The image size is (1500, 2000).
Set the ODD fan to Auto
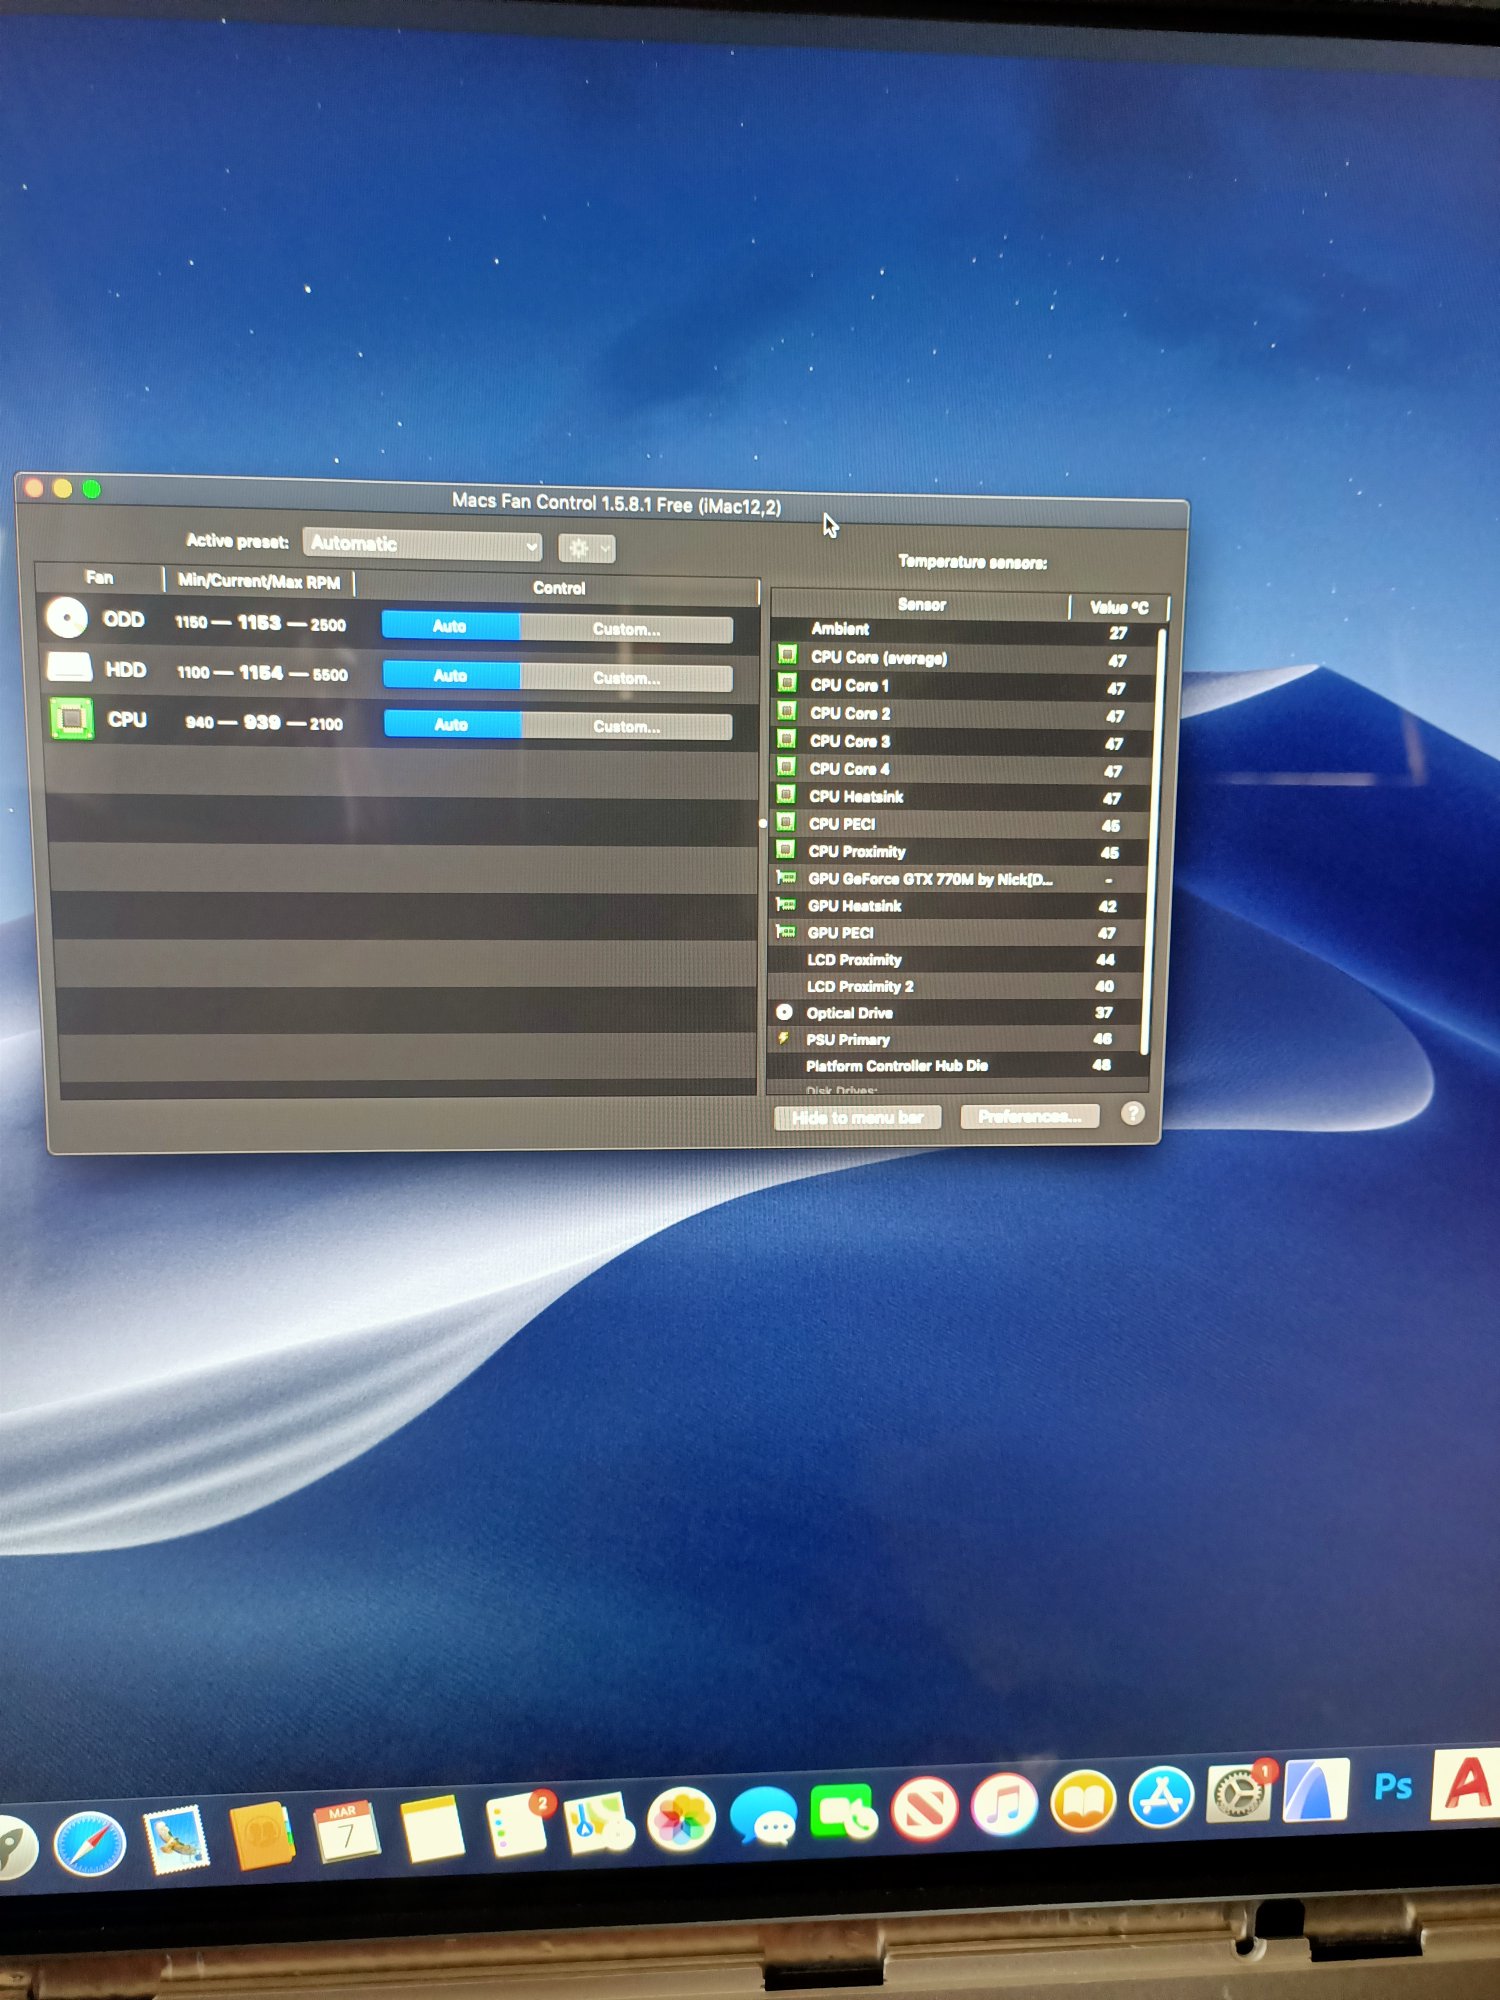coord(451,626)
